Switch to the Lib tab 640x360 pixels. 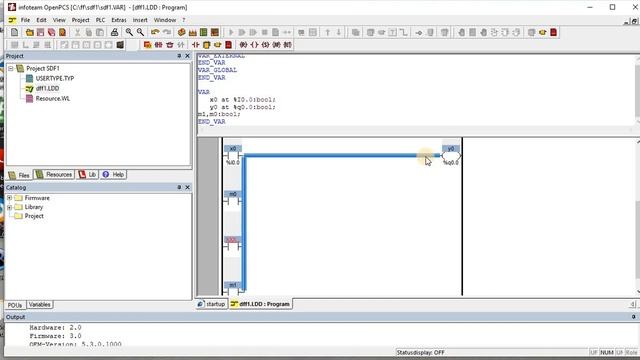coord(87,175)
